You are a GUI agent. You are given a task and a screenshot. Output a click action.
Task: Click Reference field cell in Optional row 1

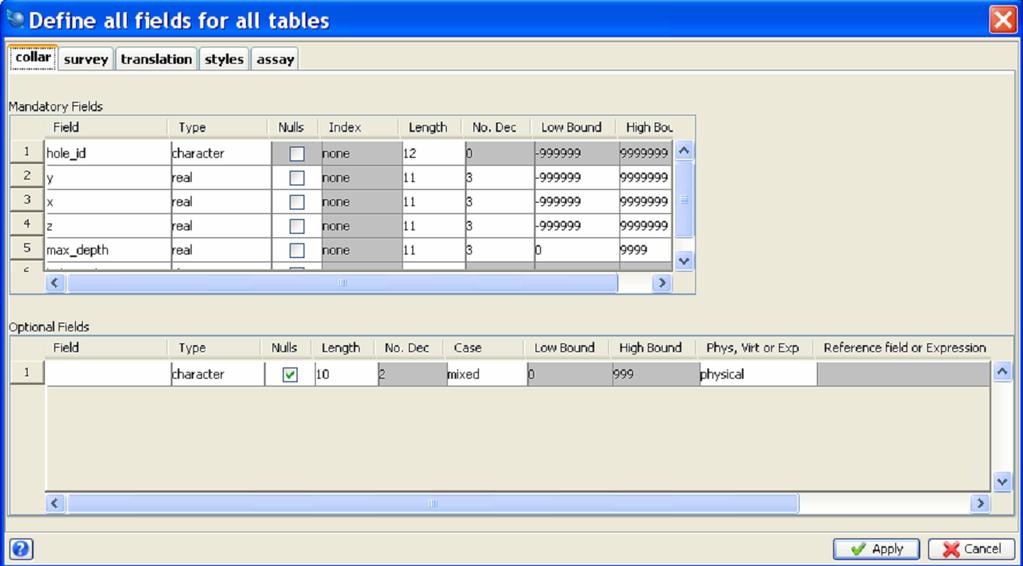[x=904, y=374]
